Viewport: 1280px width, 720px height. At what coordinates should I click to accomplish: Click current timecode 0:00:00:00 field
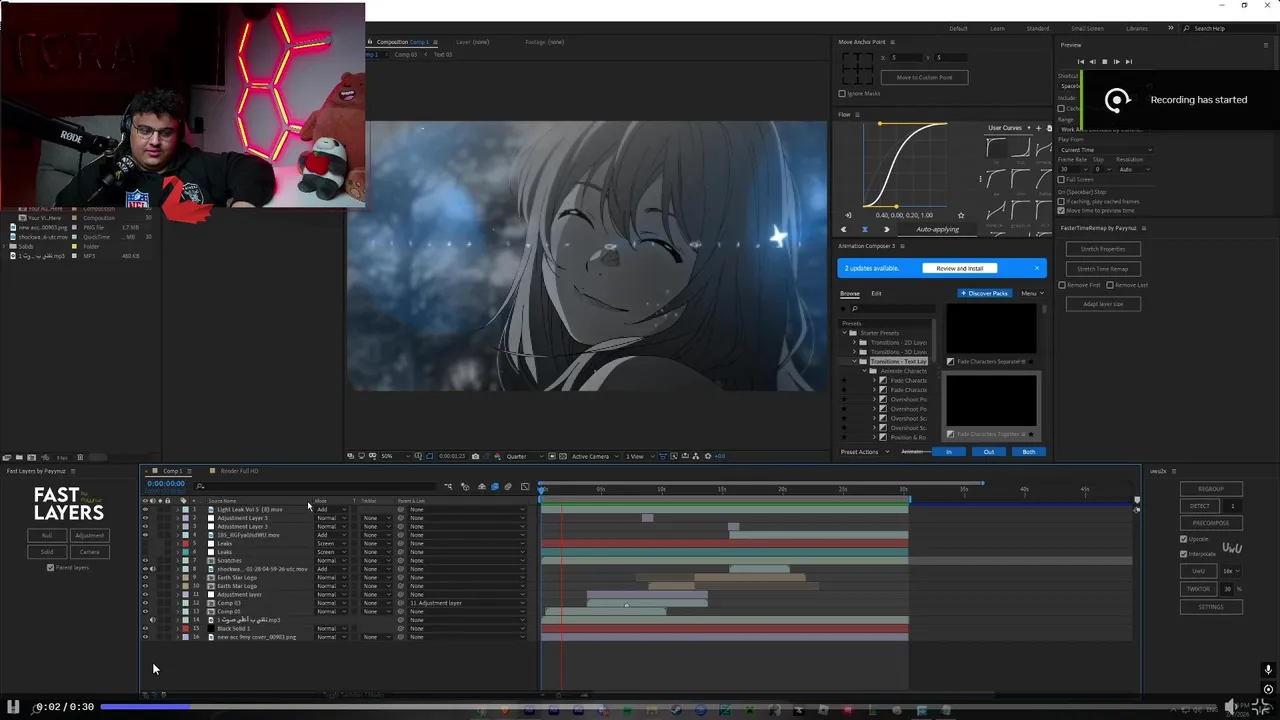[166, 484]
